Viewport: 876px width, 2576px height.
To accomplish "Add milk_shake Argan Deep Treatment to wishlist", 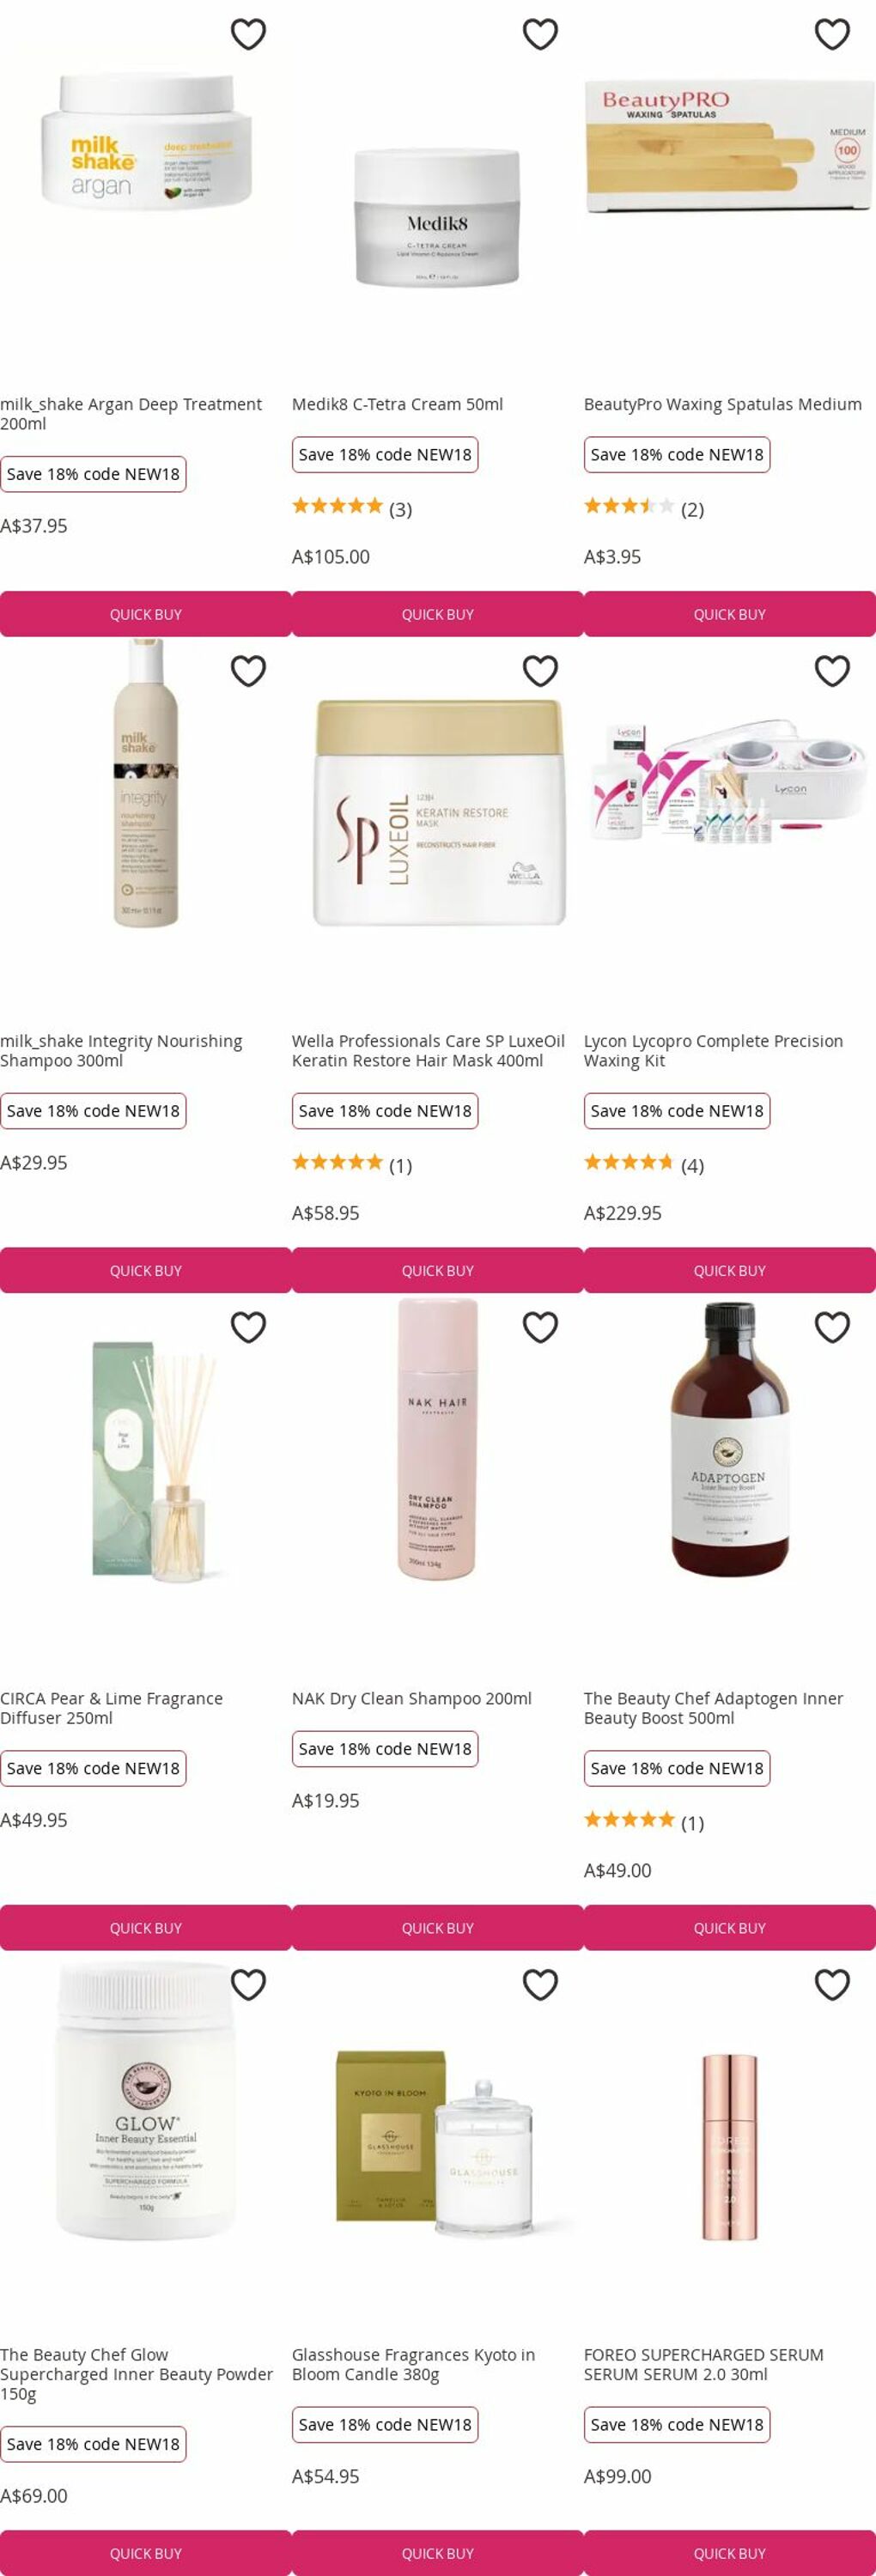I will click(248, 34).
